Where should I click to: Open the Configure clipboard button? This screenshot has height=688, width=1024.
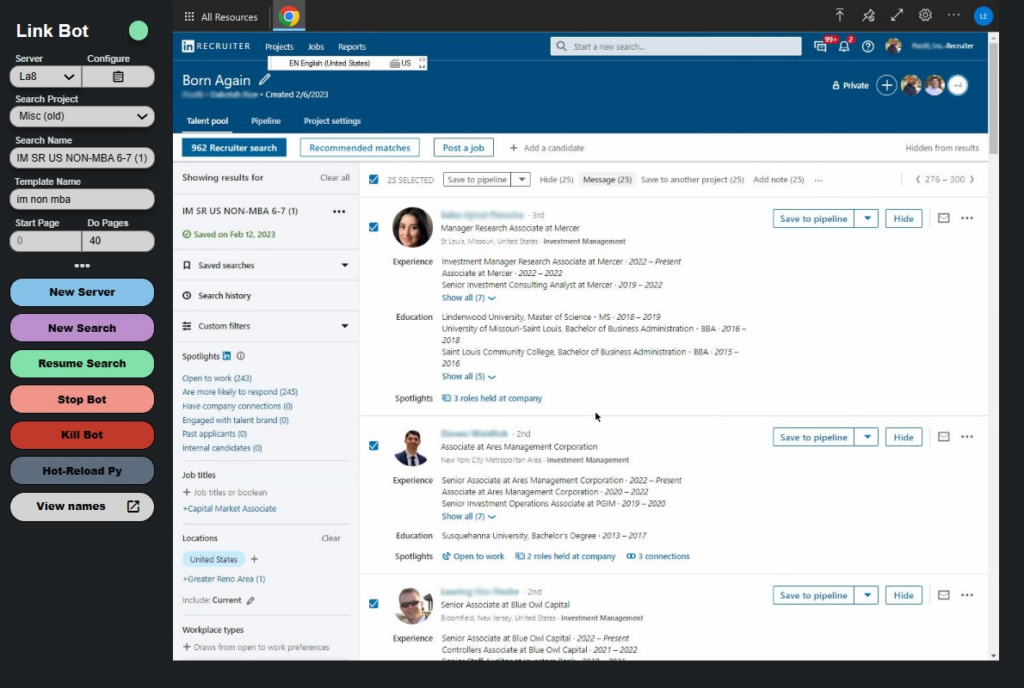click(118, 76)
